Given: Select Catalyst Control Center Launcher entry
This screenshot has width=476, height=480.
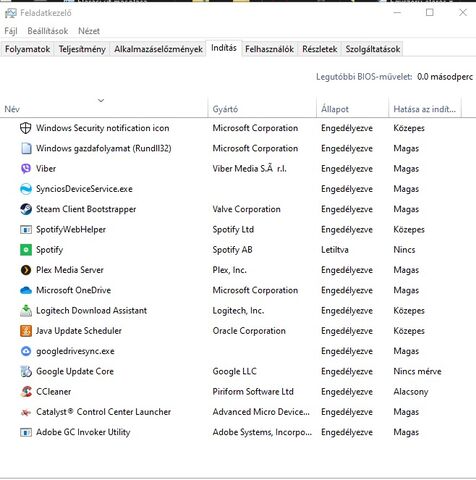Looking at the screenshot, I should click(x=103, y=412).
